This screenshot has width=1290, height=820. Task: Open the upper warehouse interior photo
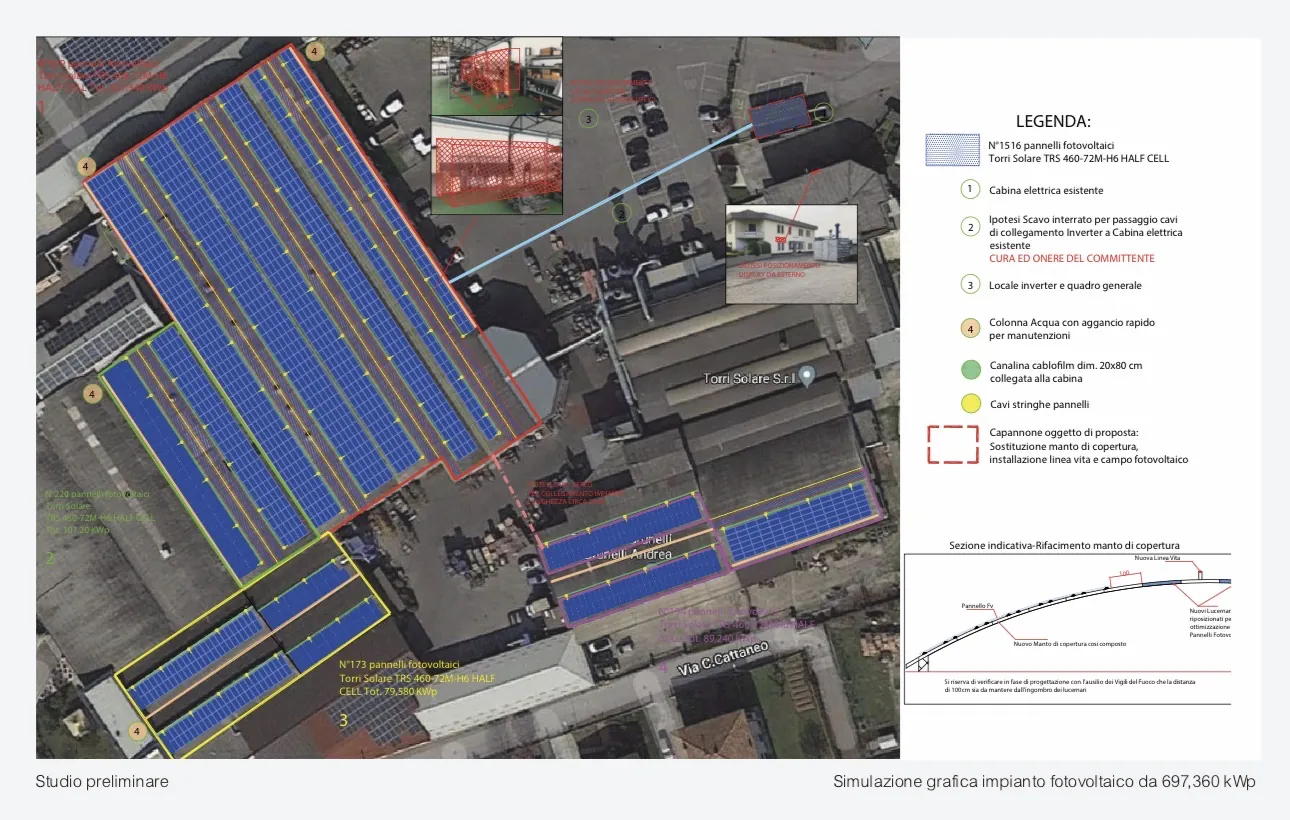[496, 75]
